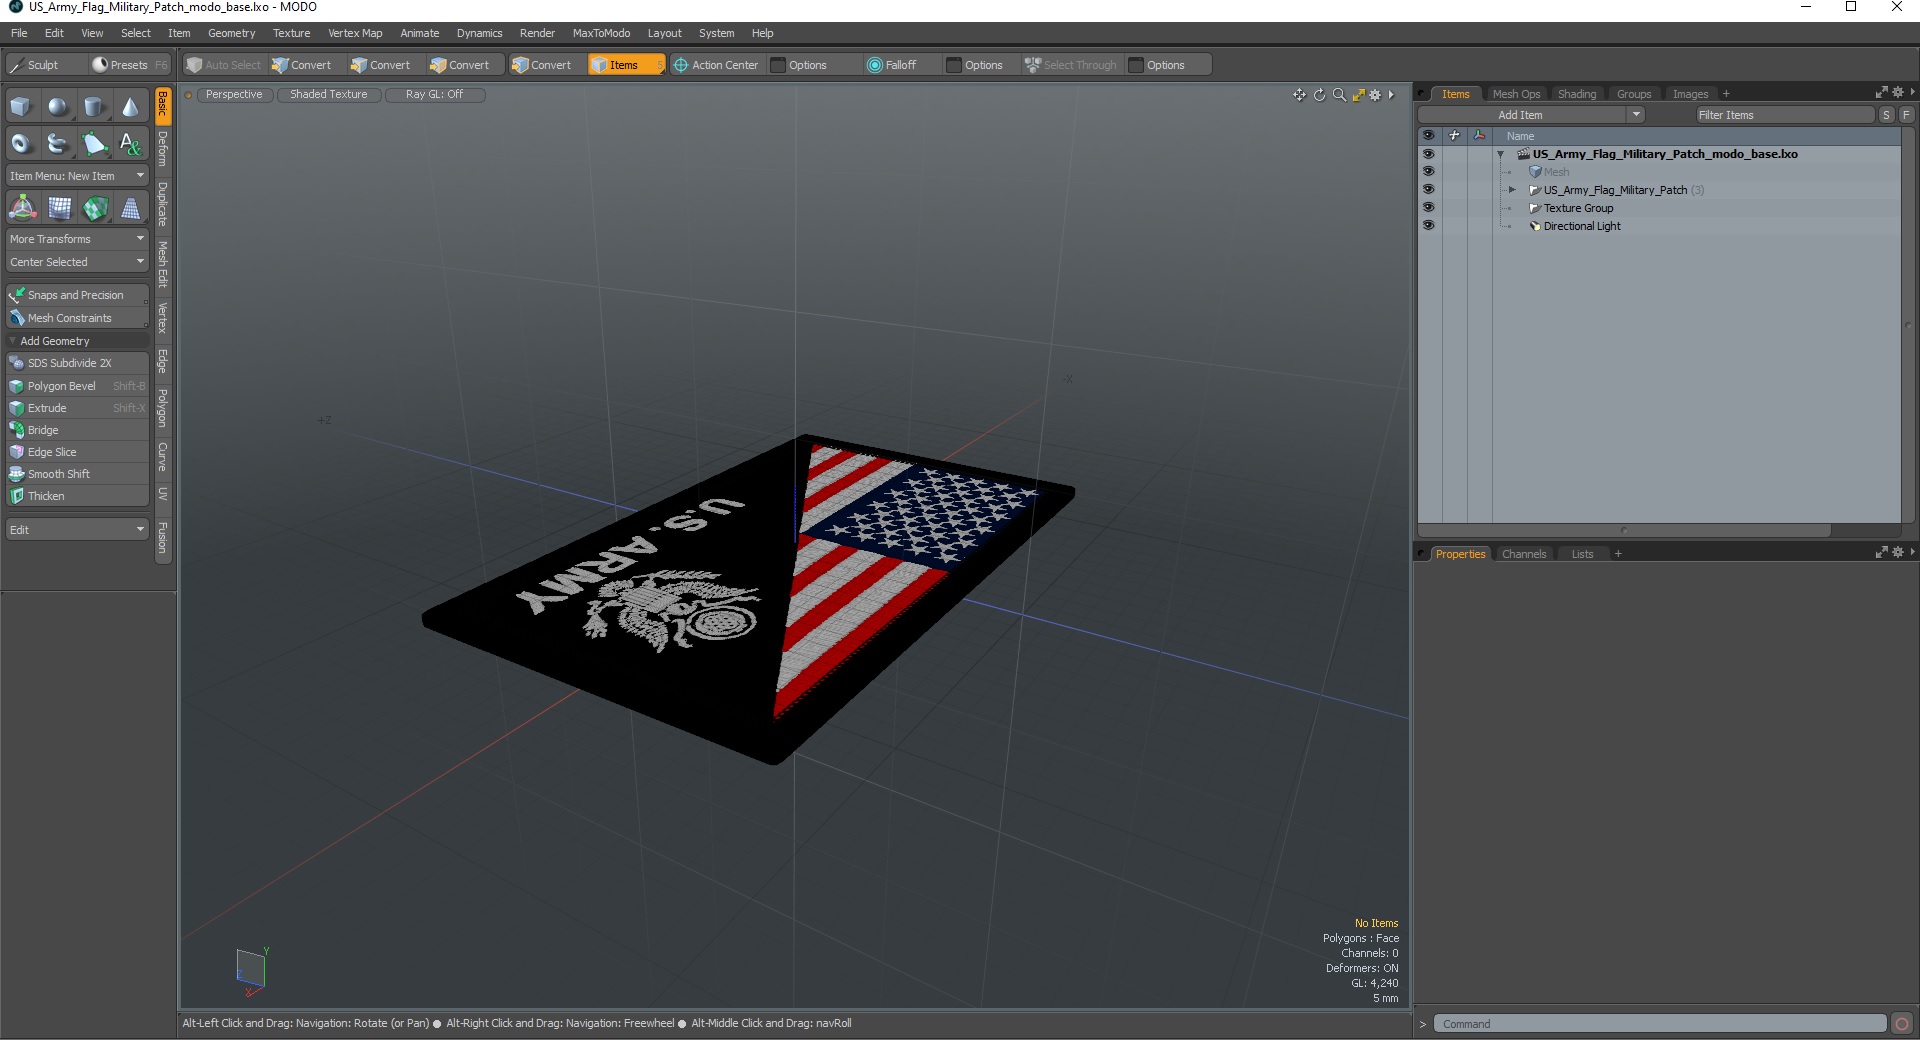Screen dimensions: 1920x1040
Task: Toggle the S filter button
Action: pos(1887,115)
